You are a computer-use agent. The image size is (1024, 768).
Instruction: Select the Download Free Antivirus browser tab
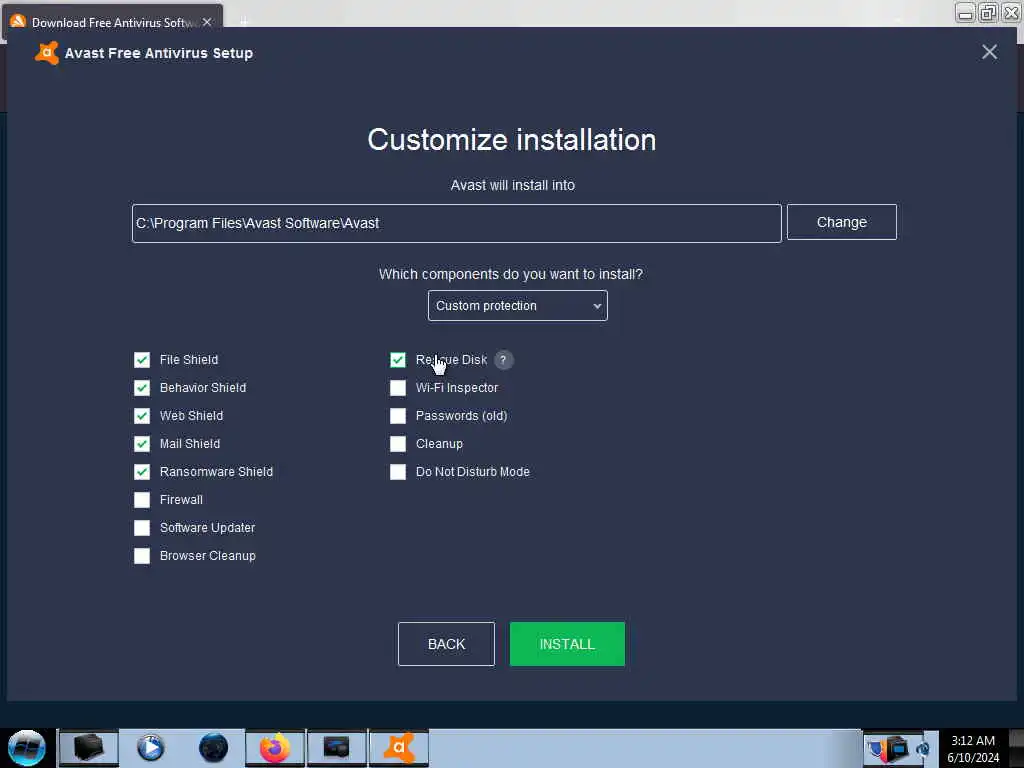pyautogui.click(x=112, y=22)
